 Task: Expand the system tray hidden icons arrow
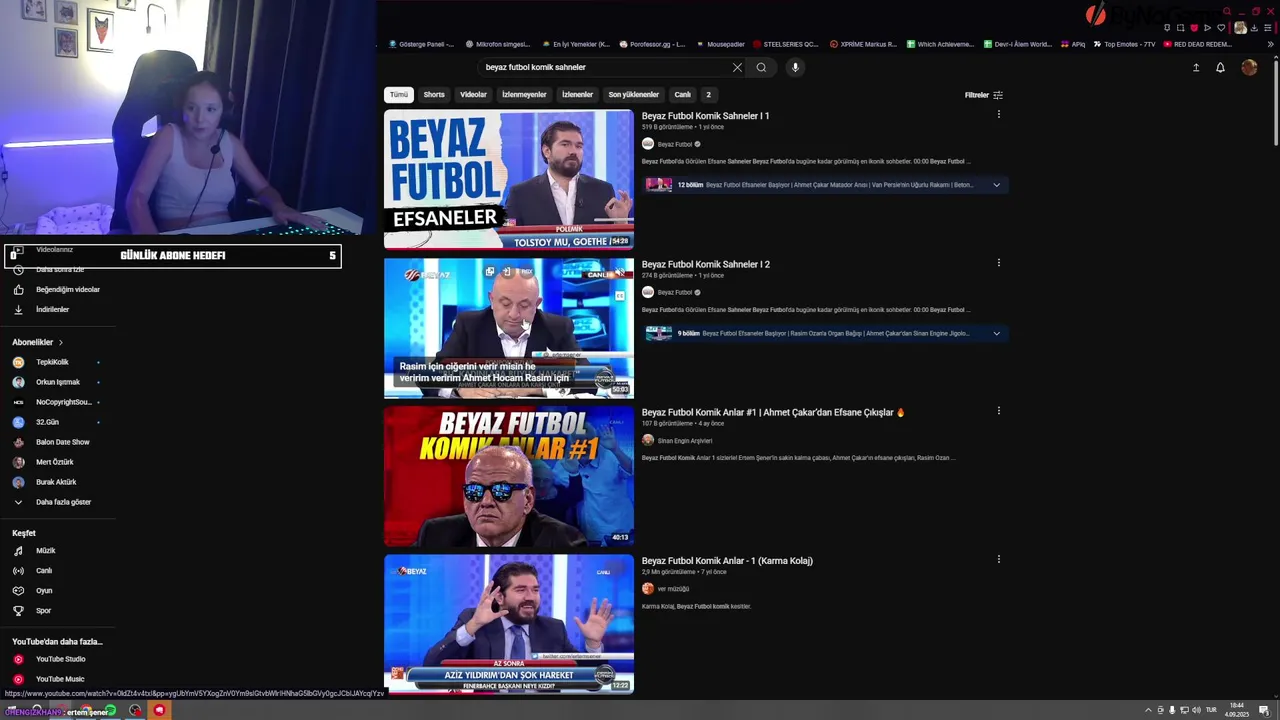(1148, 710)
